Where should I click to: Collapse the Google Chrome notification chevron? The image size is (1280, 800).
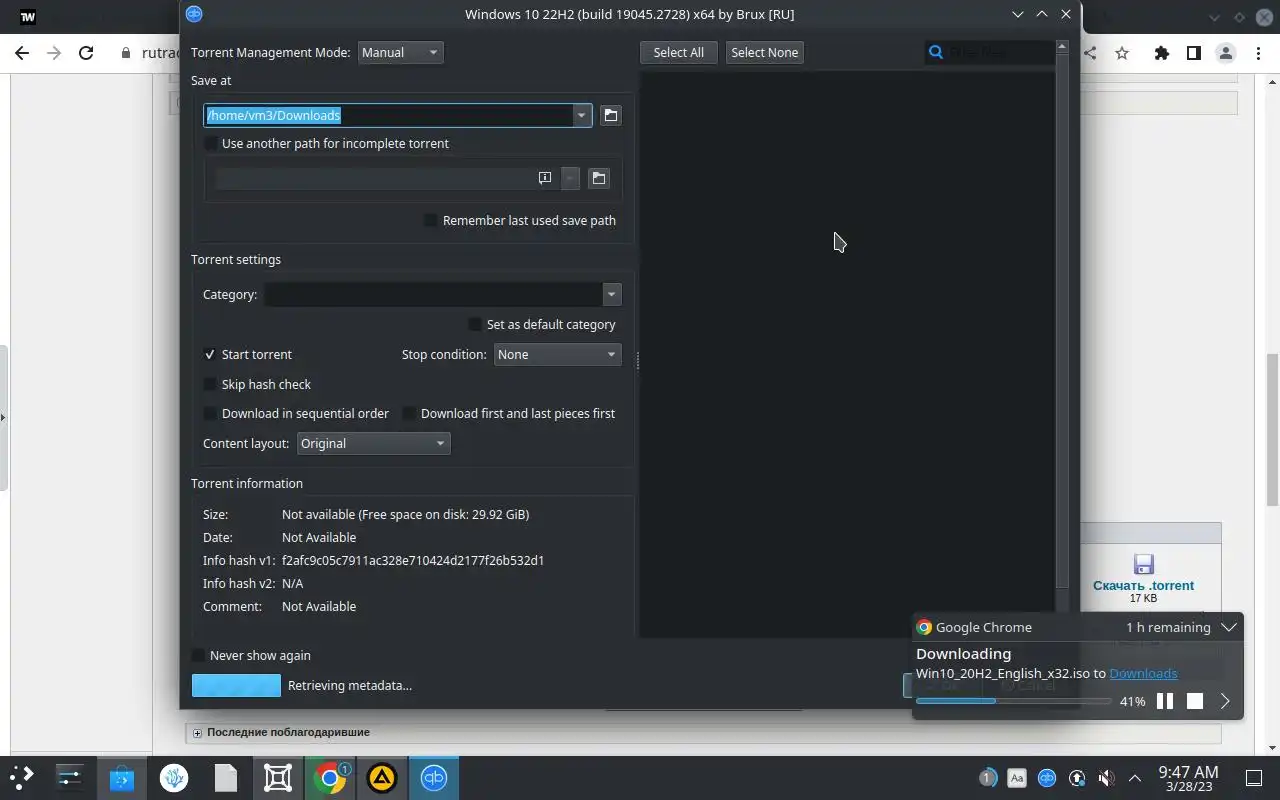pyautogui.click(x=1229, y=627)
